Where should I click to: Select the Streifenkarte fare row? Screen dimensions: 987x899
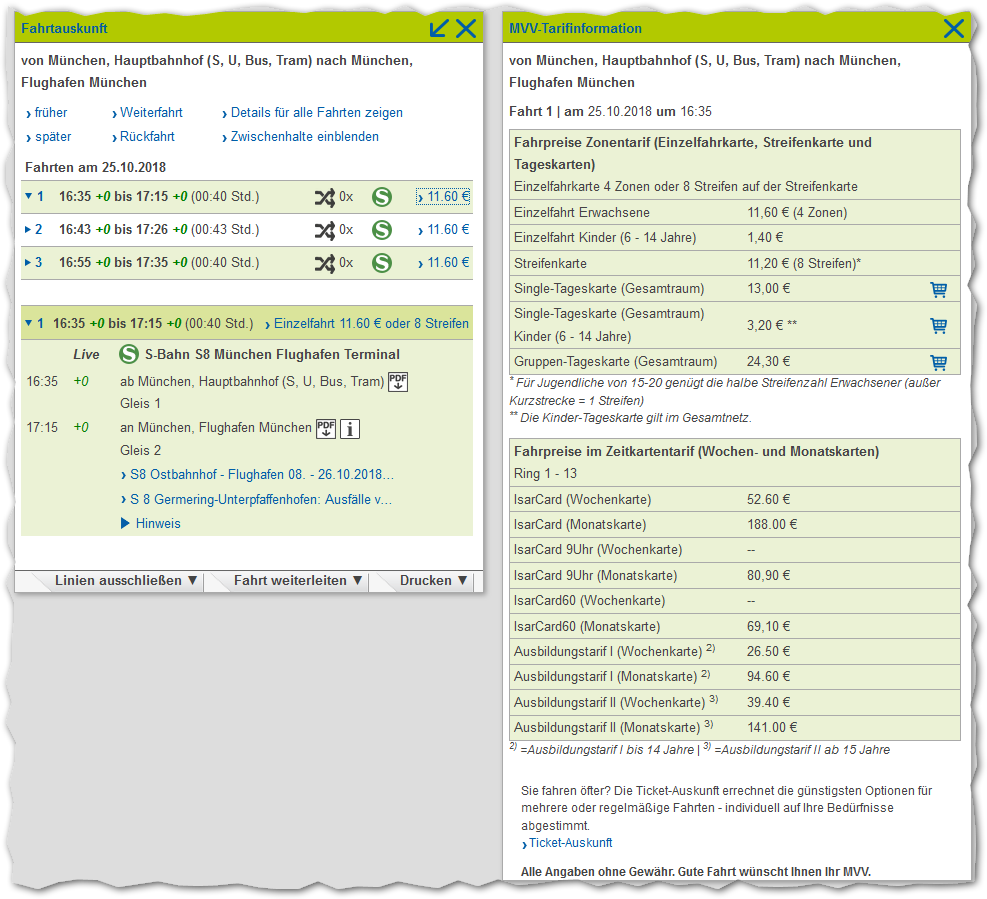[735, 263]
